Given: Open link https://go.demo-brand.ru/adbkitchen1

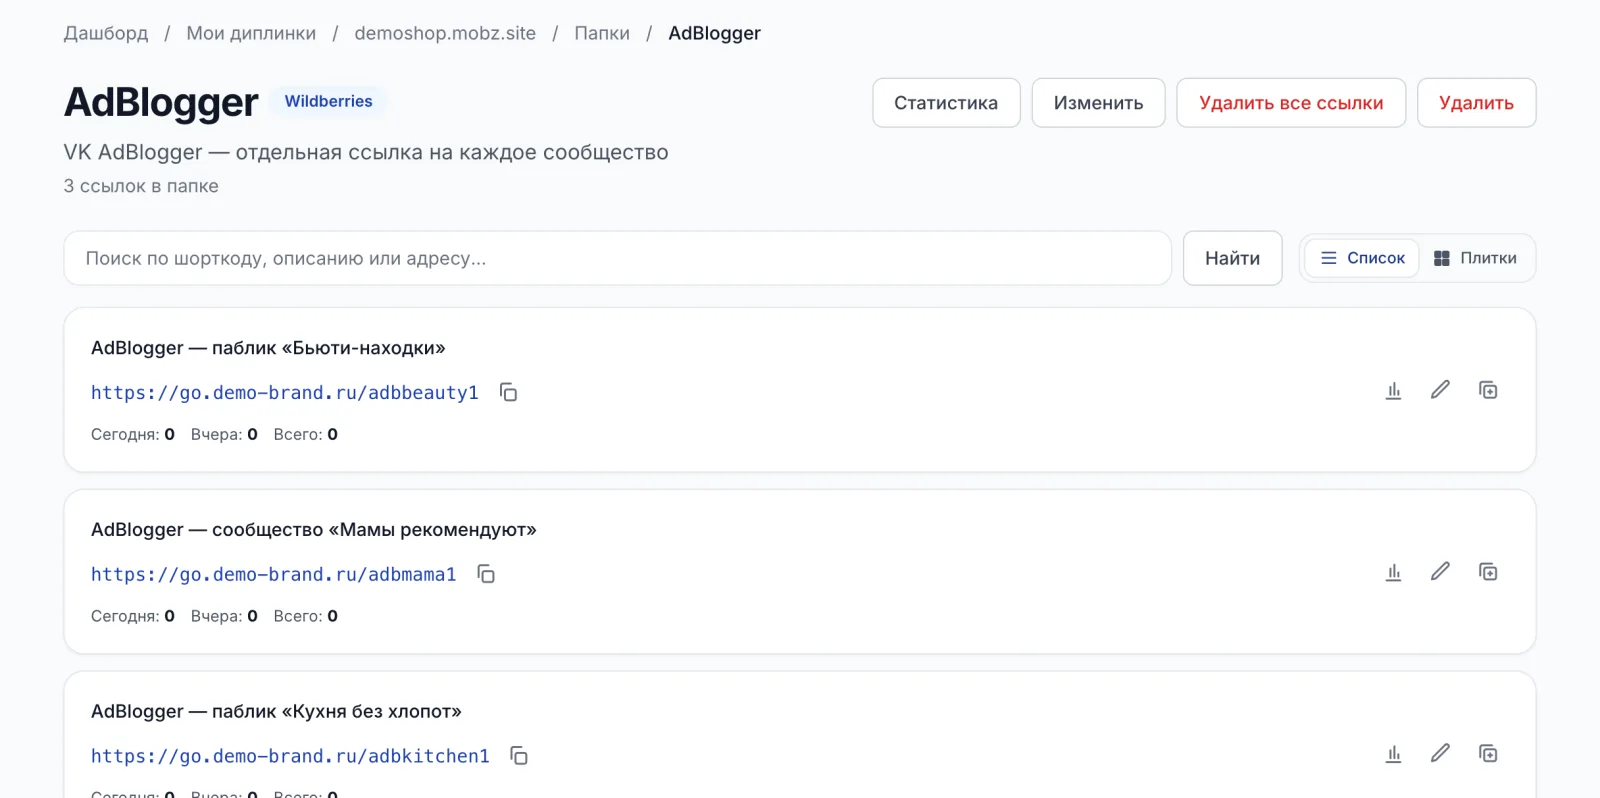Looking at the screenshot, I should point(290,757).
